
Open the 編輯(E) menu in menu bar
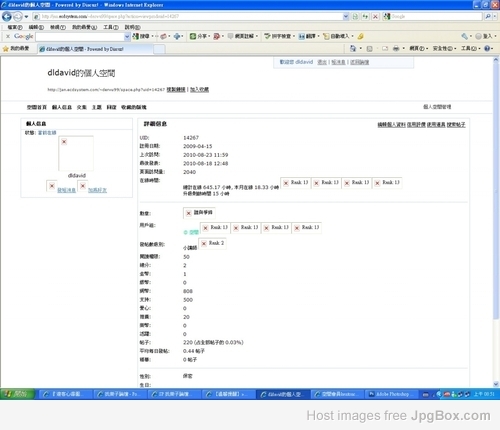(x=36, y=27)
